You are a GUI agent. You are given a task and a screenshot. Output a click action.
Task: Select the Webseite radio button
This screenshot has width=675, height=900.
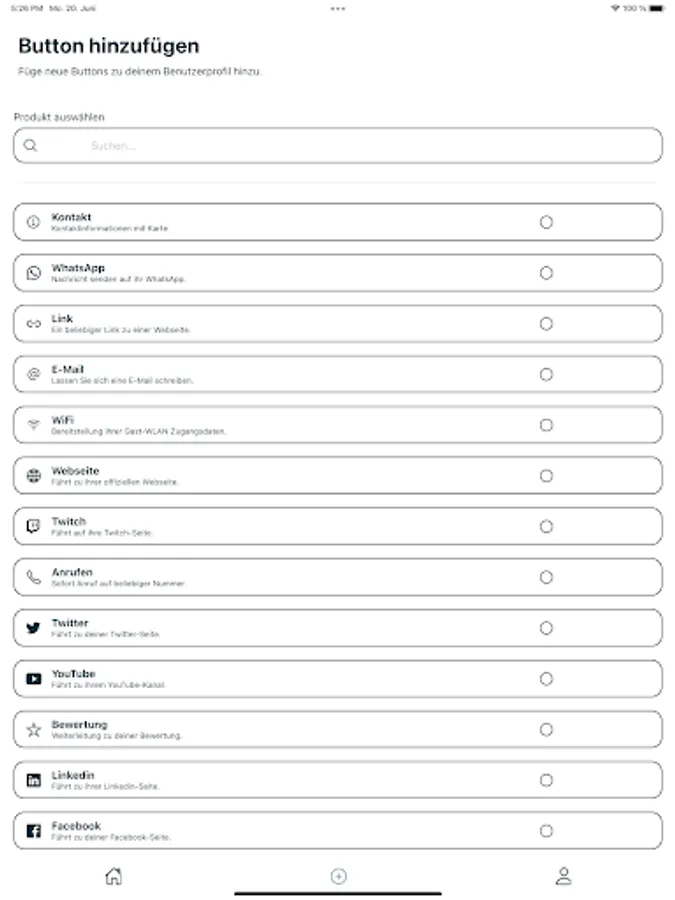point(546,476)
